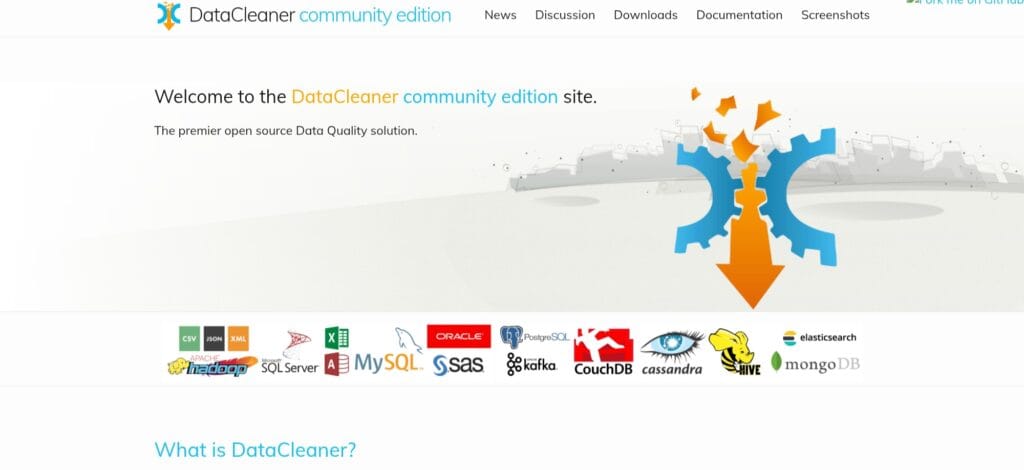The width and height of the screenshot is (1024, 470).
Task: Click the green Excel icon
Action: tap(337, 338)
